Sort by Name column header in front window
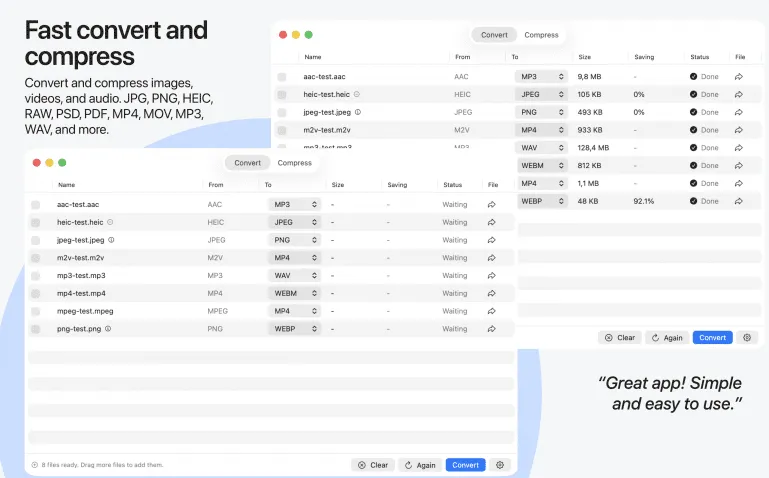This screenshot has height=478, width=769. 67,185
